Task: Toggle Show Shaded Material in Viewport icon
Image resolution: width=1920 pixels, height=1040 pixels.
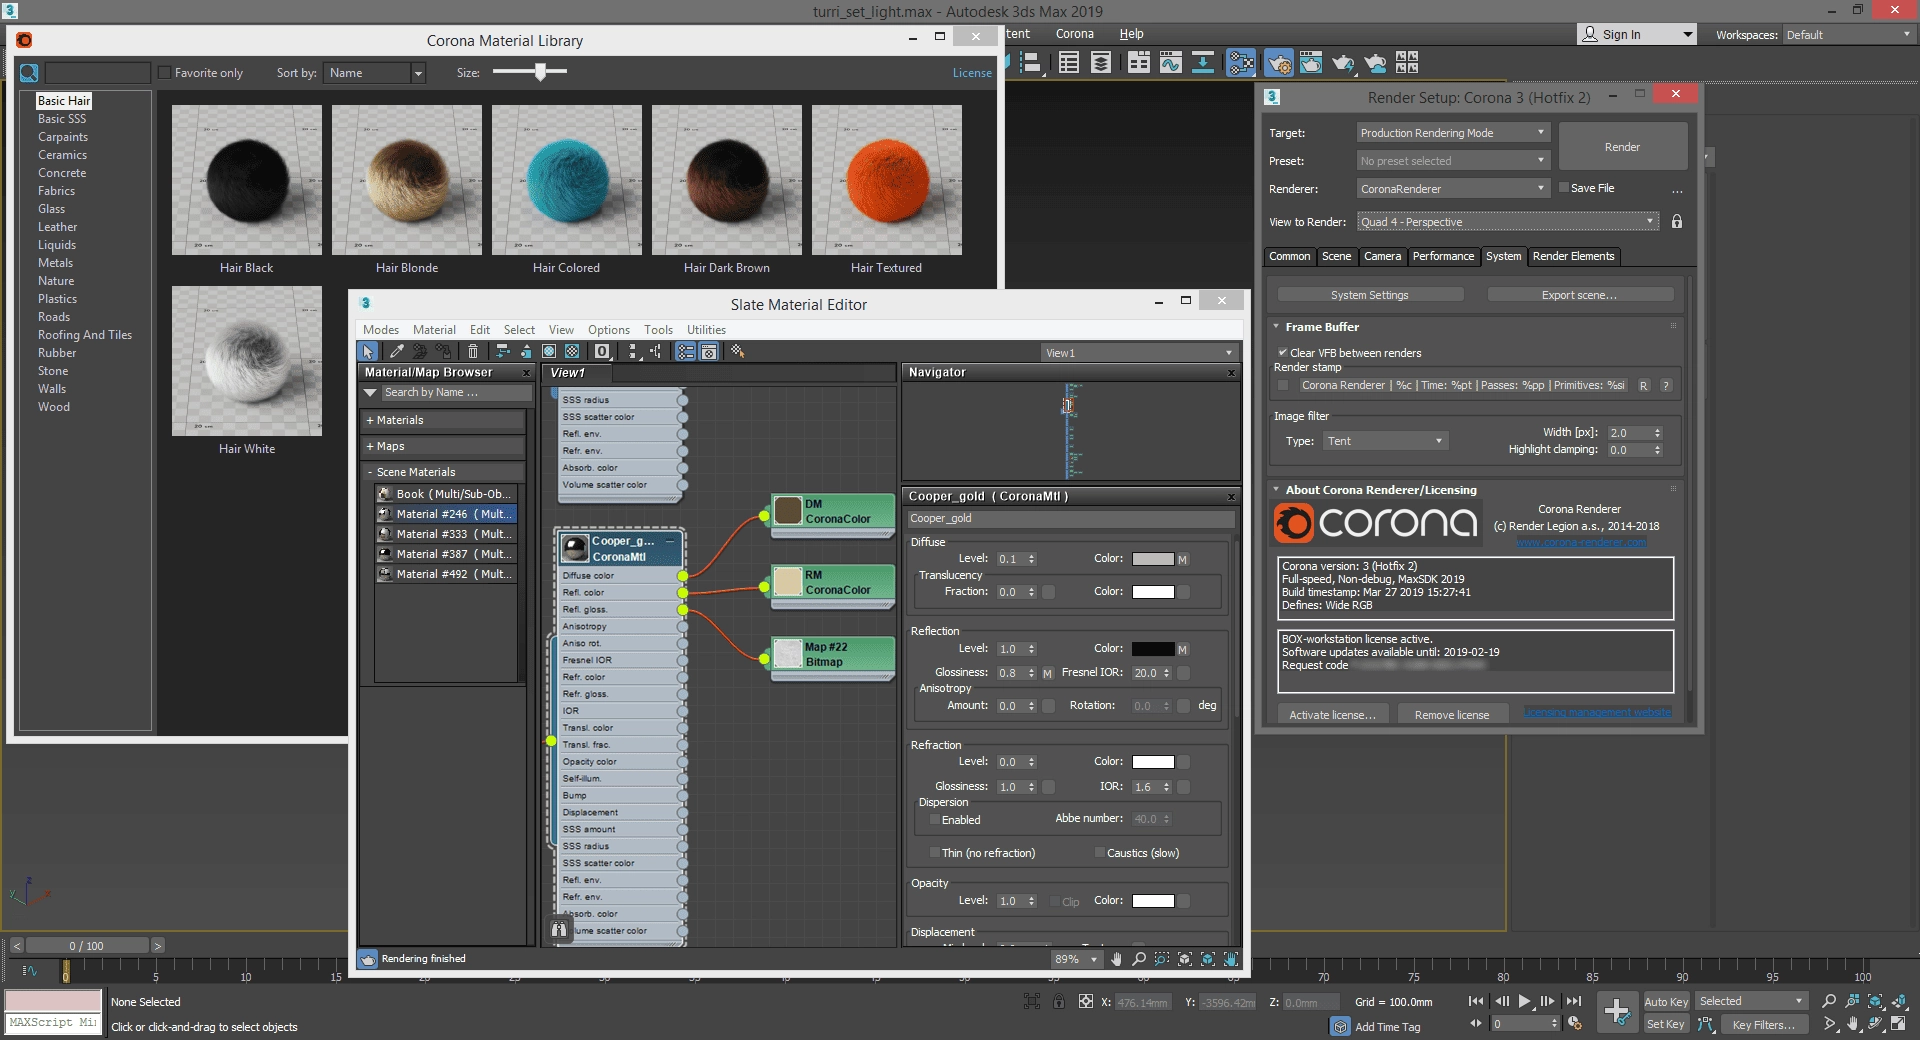Action: click(x=549, y=351)
